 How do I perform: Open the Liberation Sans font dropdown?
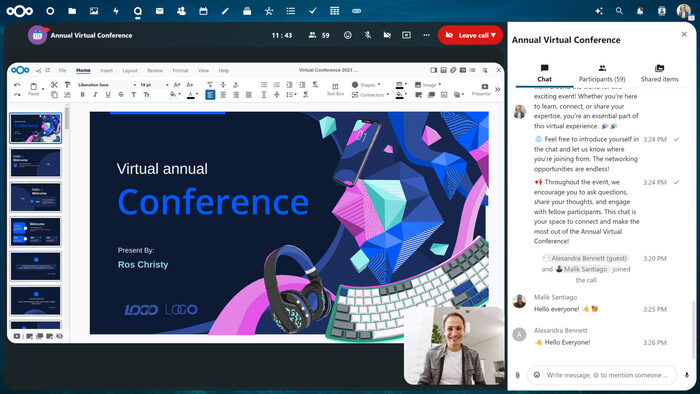coord(106,85)
